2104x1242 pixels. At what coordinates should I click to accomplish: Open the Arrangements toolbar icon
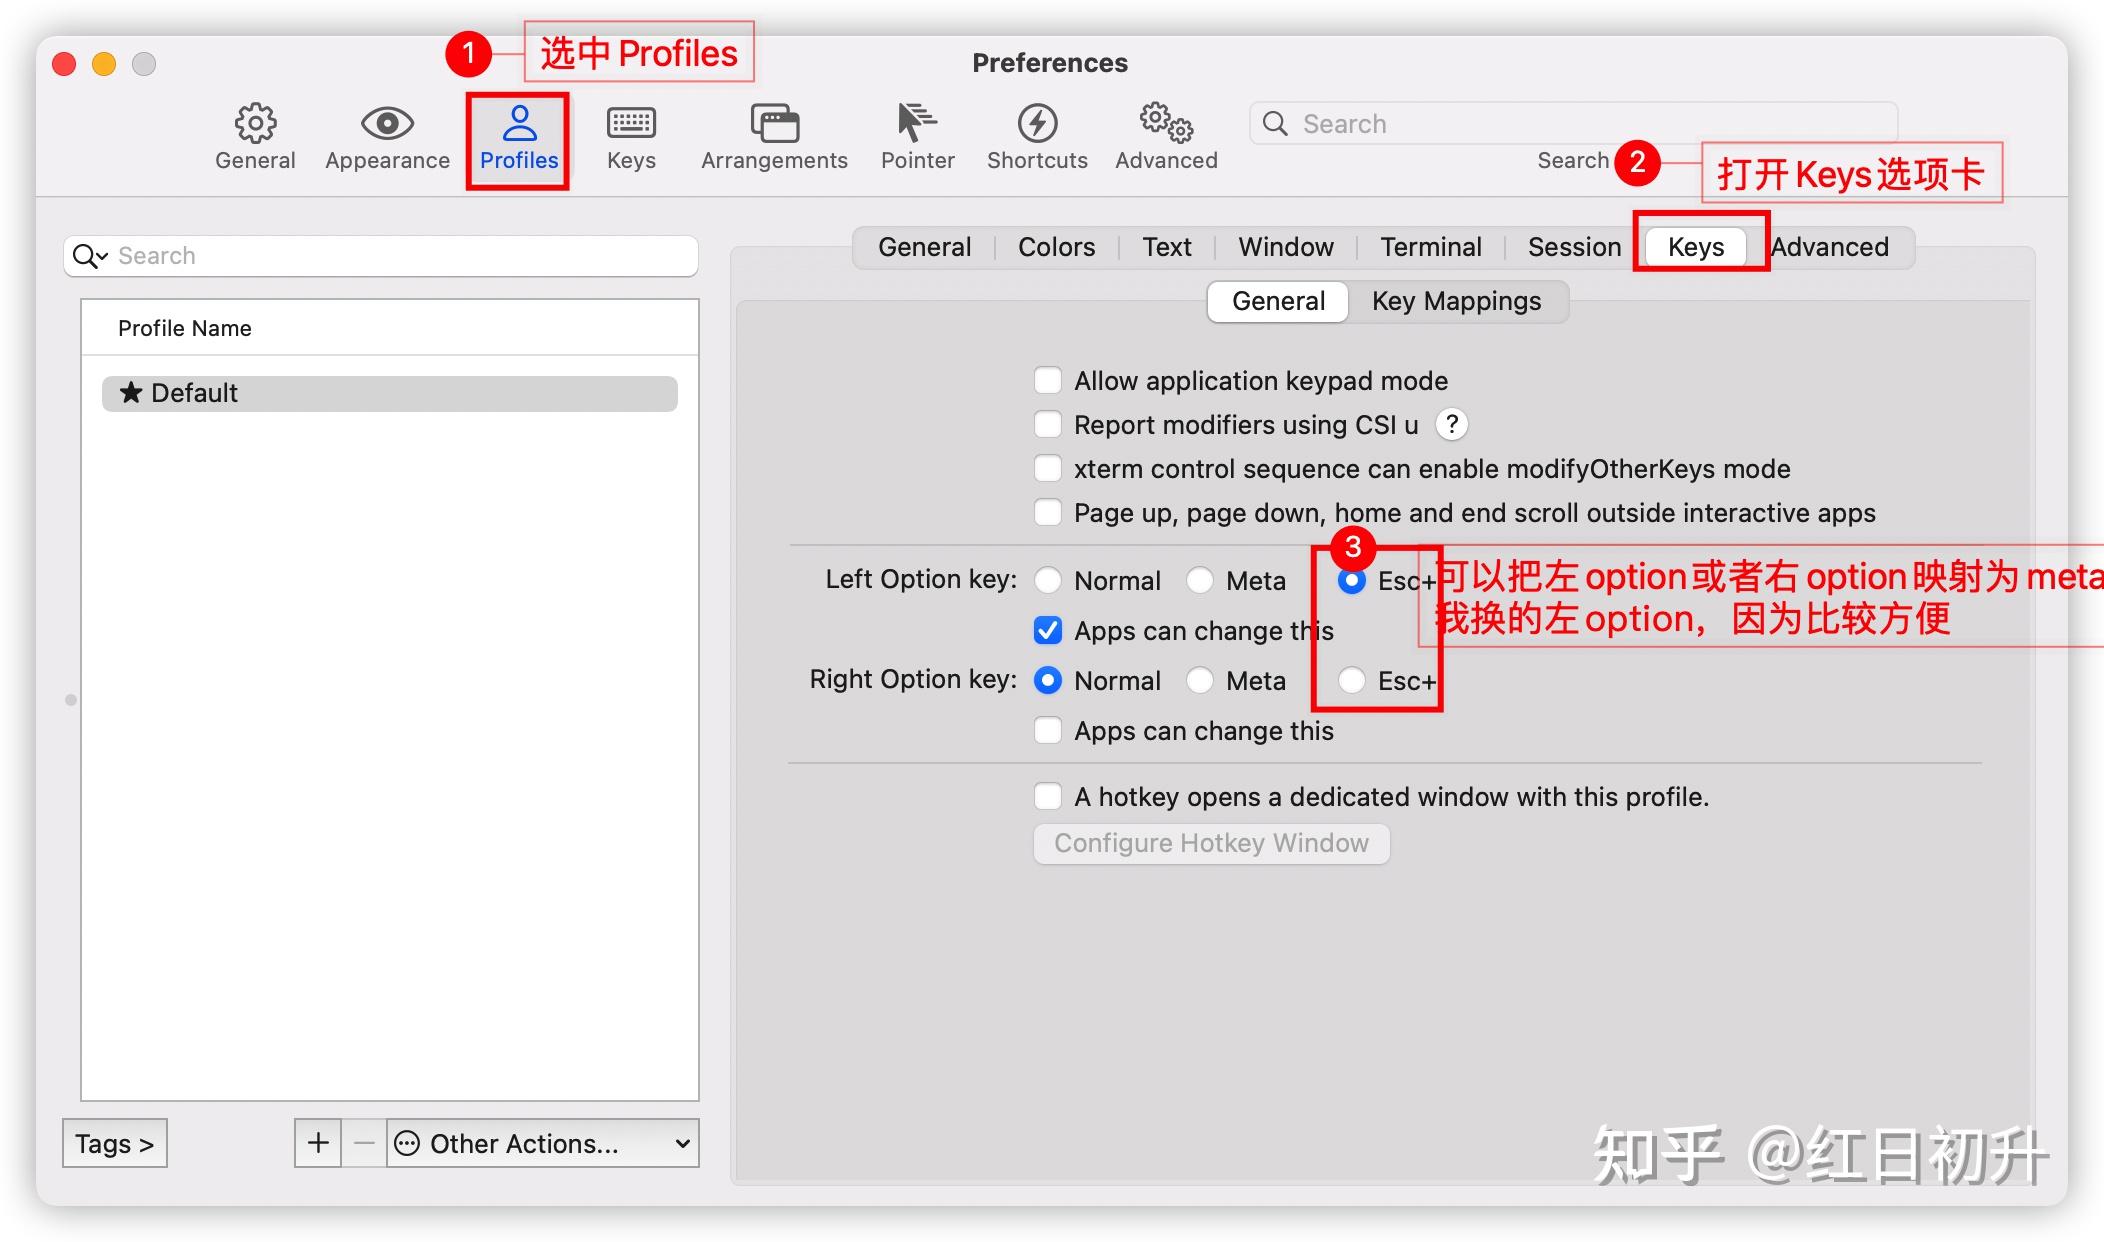(x=774, y=124)
